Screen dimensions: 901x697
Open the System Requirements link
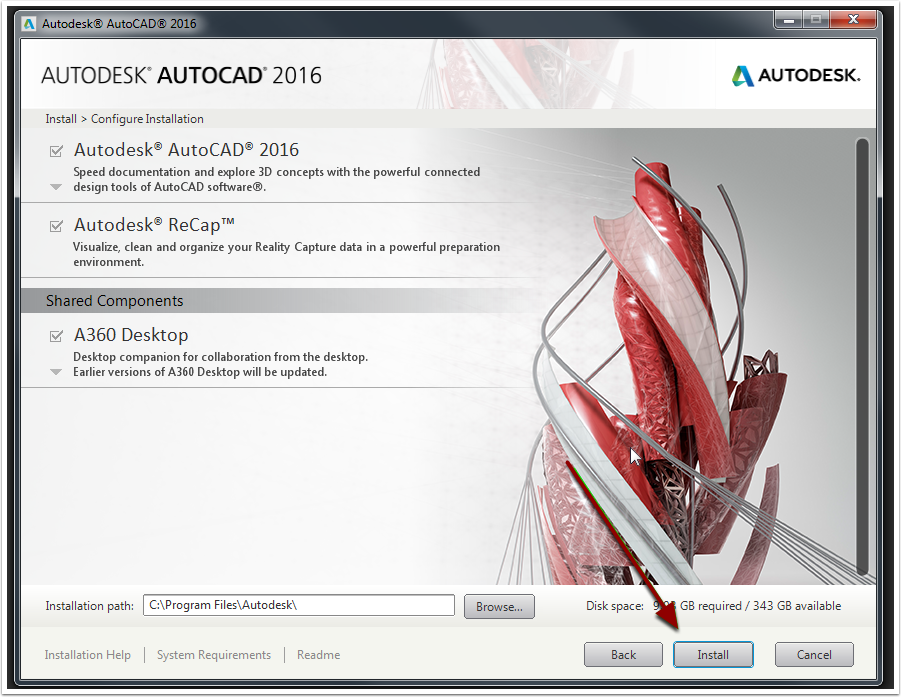[214, 654]
